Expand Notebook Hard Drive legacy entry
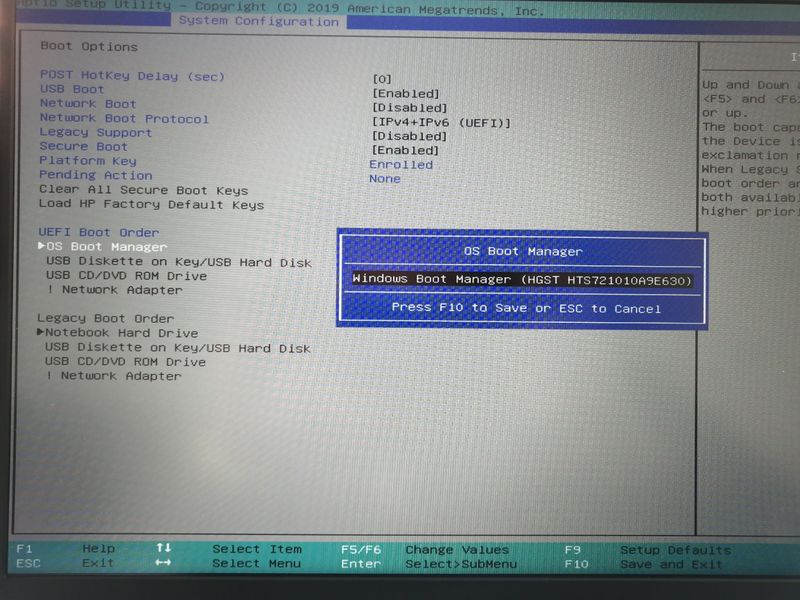 click(x=117, y=333)
